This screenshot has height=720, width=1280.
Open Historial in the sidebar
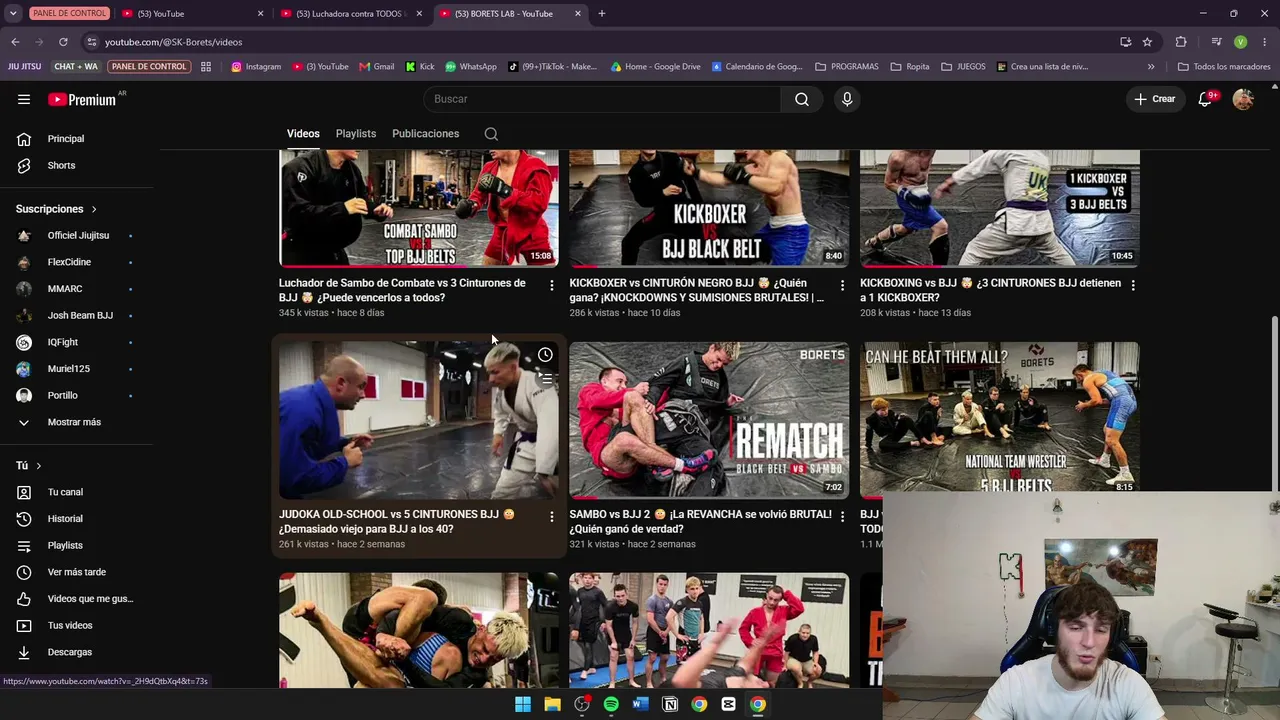[x=65, y=519]
